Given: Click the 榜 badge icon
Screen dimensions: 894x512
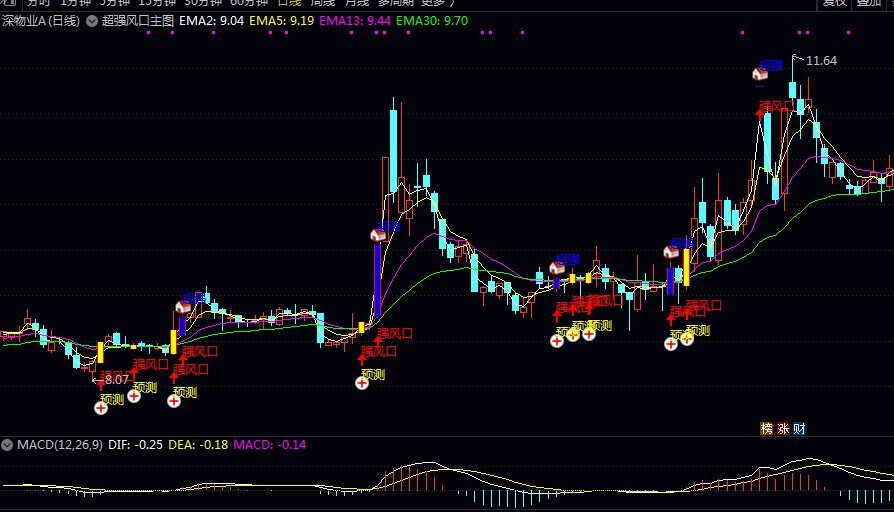Looking at the screenshot, I should (x=766, y=428).
